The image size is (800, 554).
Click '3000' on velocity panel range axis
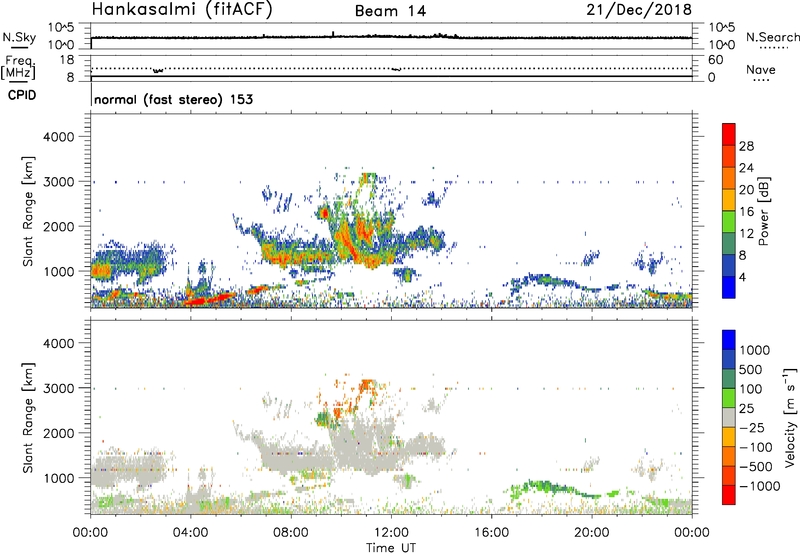pyautogui.click(x=58, y=388)
